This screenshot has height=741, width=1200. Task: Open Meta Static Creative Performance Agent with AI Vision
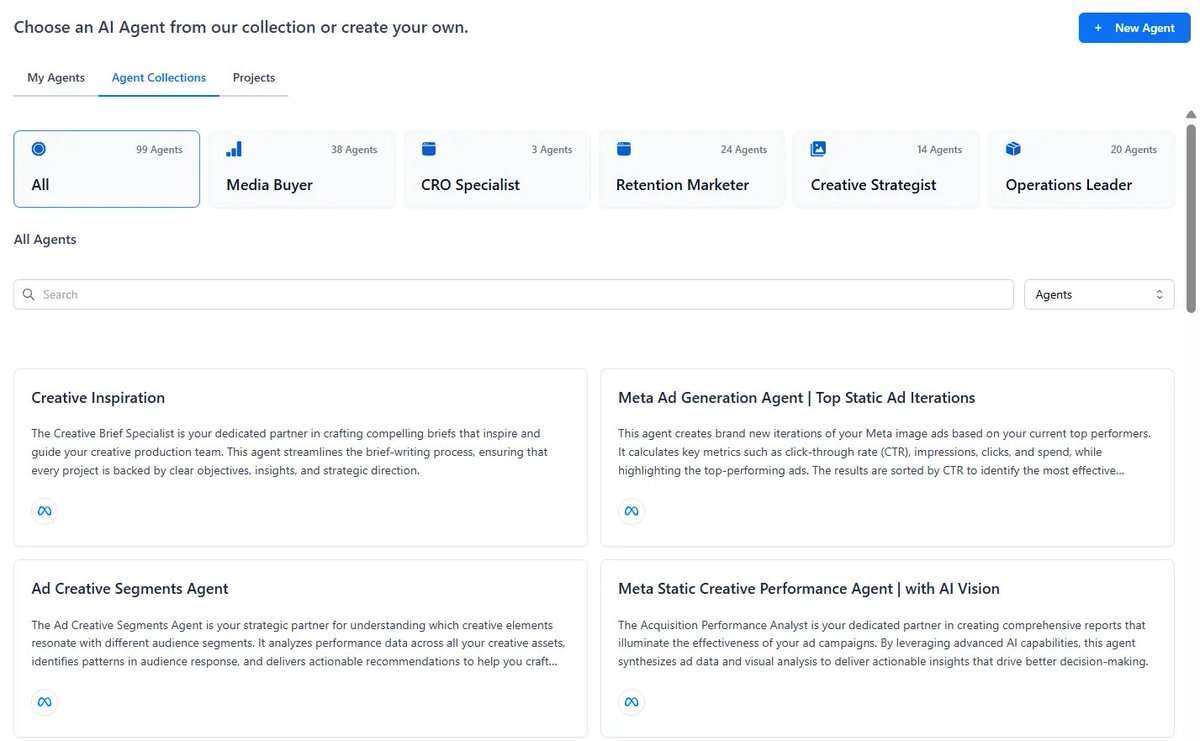tap(809, 589)
